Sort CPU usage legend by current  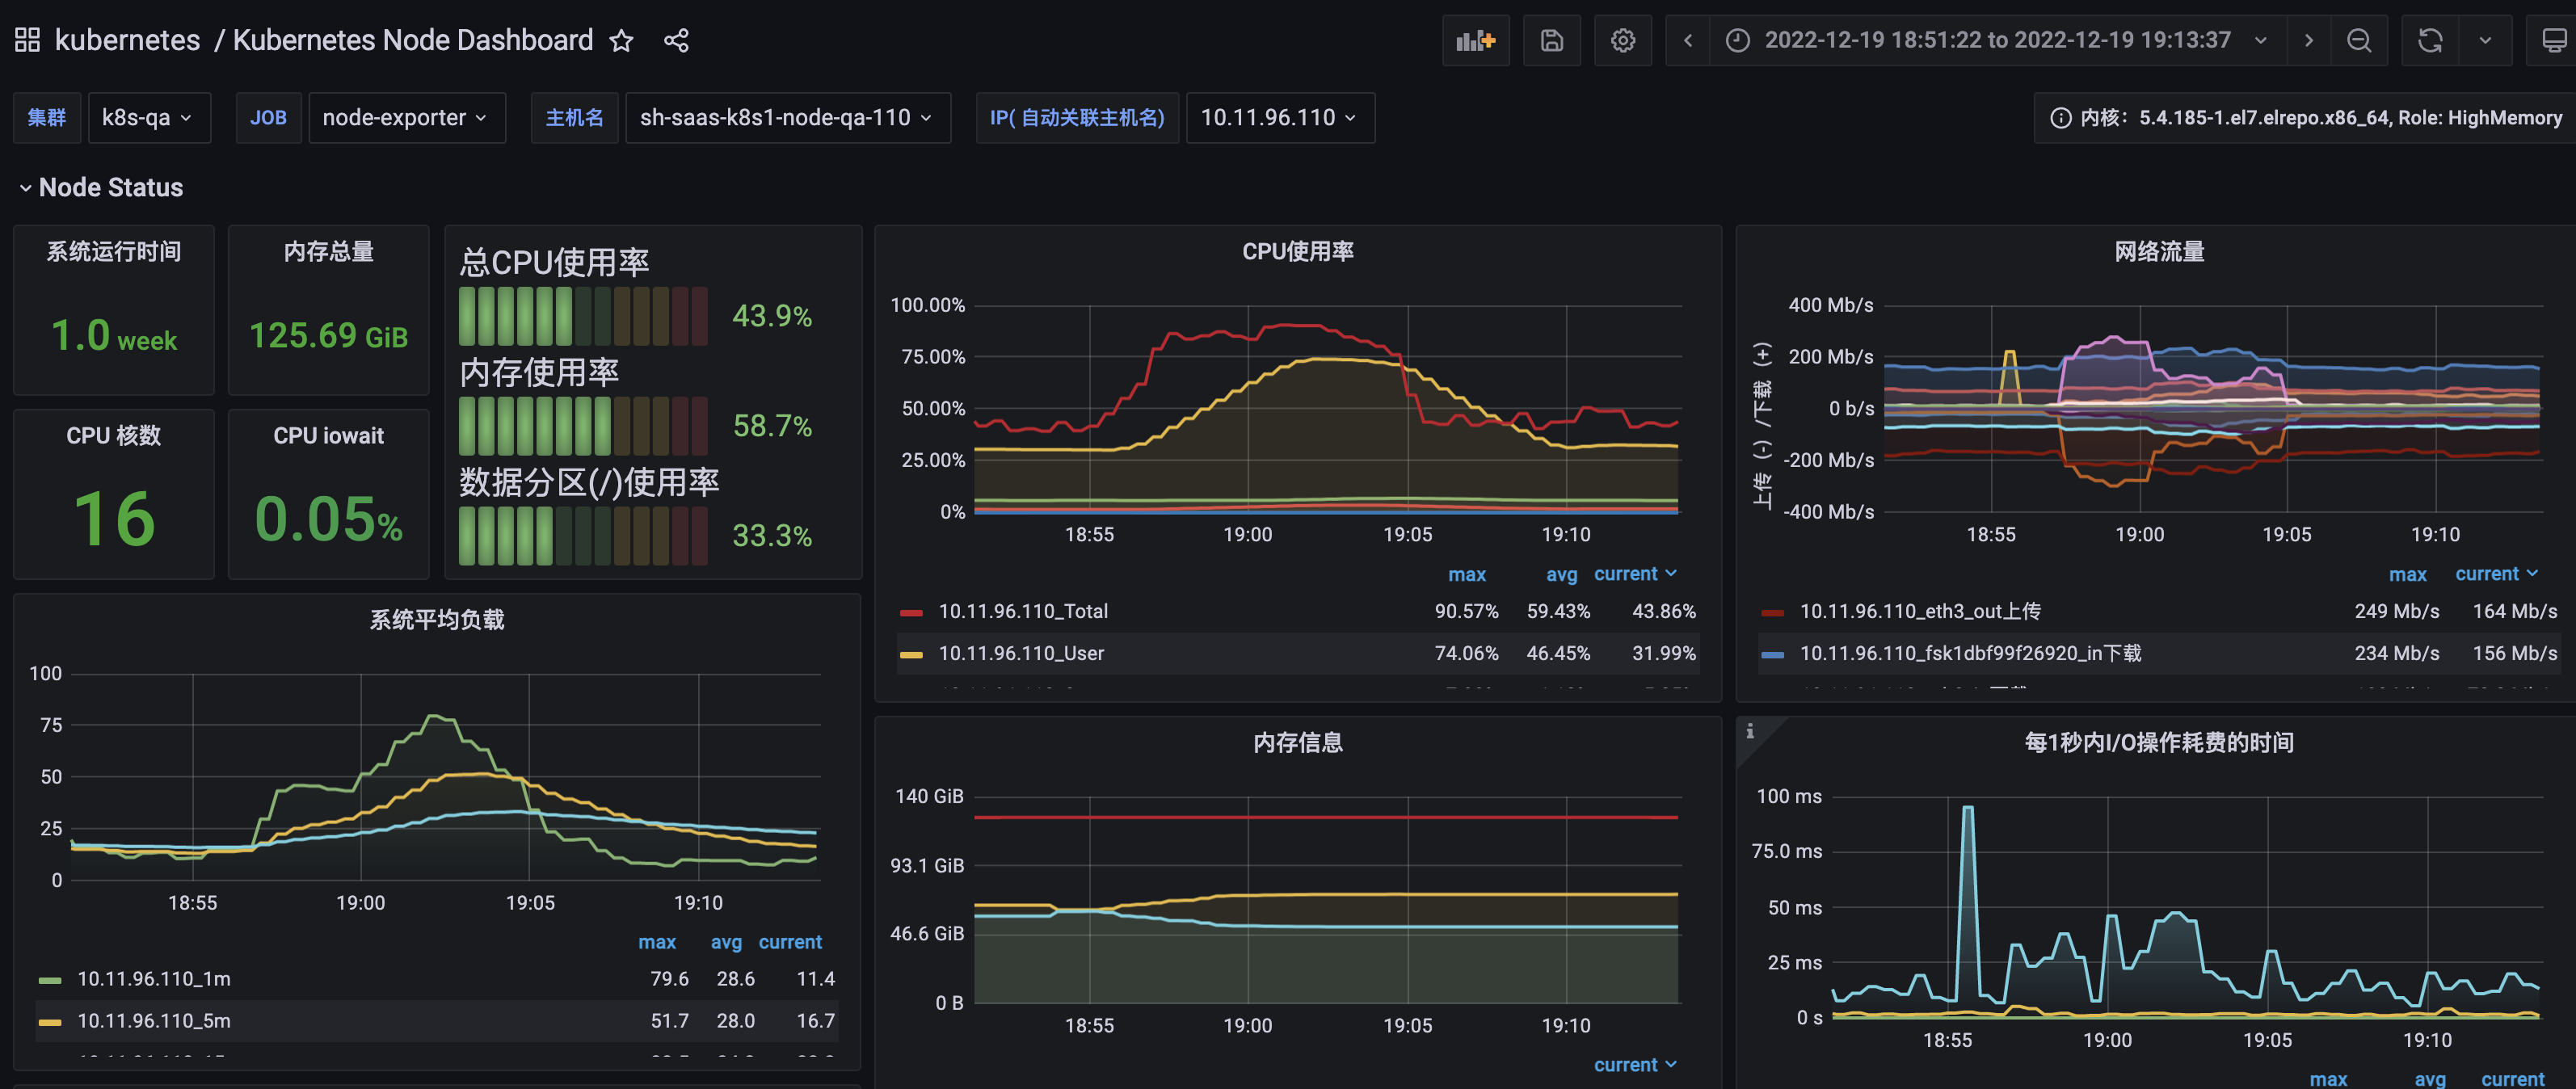tap(1634, 574)
